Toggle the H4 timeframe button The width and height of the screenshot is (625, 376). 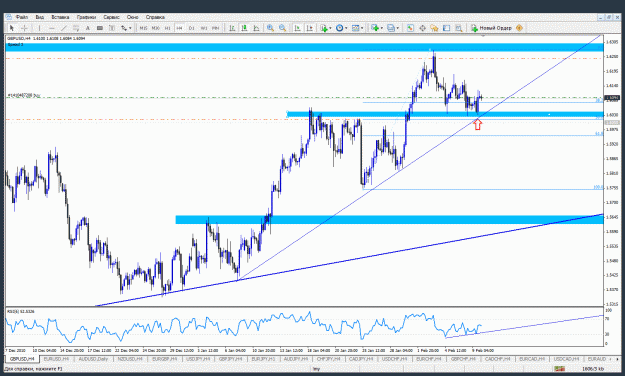click(x=179, y=28)
